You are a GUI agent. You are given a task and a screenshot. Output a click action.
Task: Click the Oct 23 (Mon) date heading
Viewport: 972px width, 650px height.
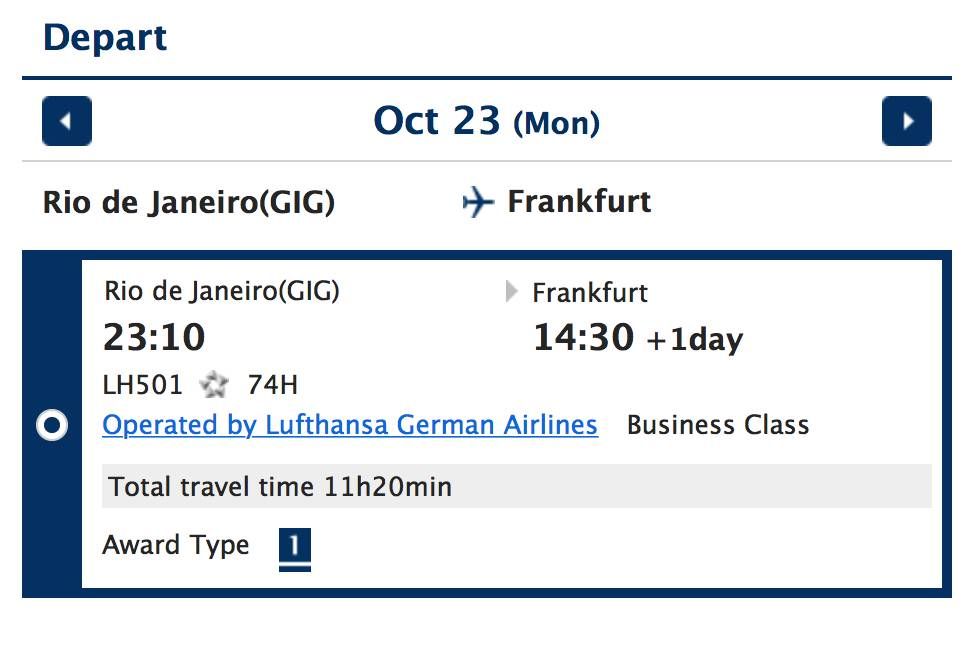487,121
